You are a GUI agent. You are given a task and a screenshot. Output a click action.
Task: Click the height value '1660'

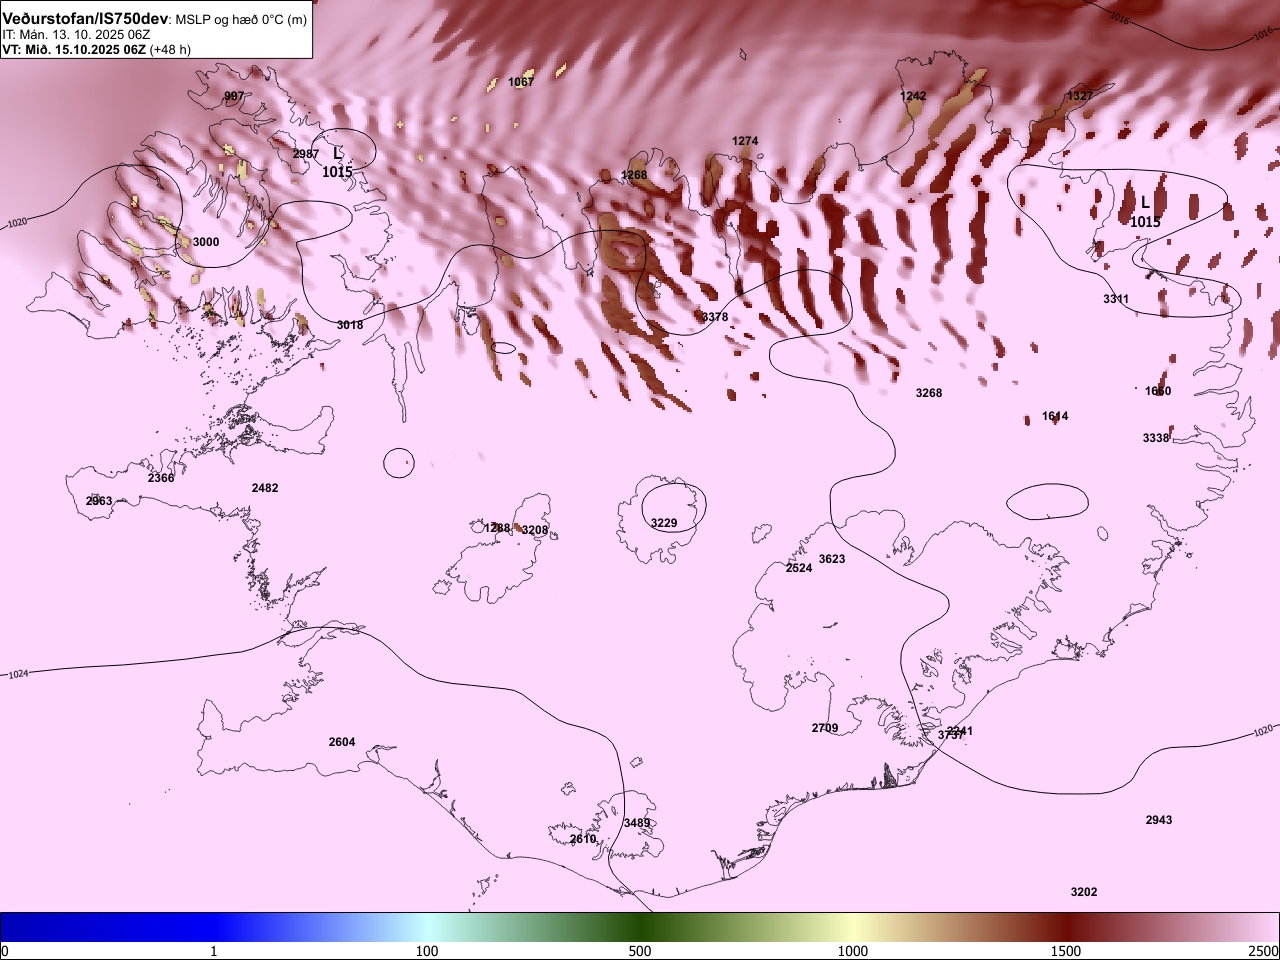[x=1158, y=391]
